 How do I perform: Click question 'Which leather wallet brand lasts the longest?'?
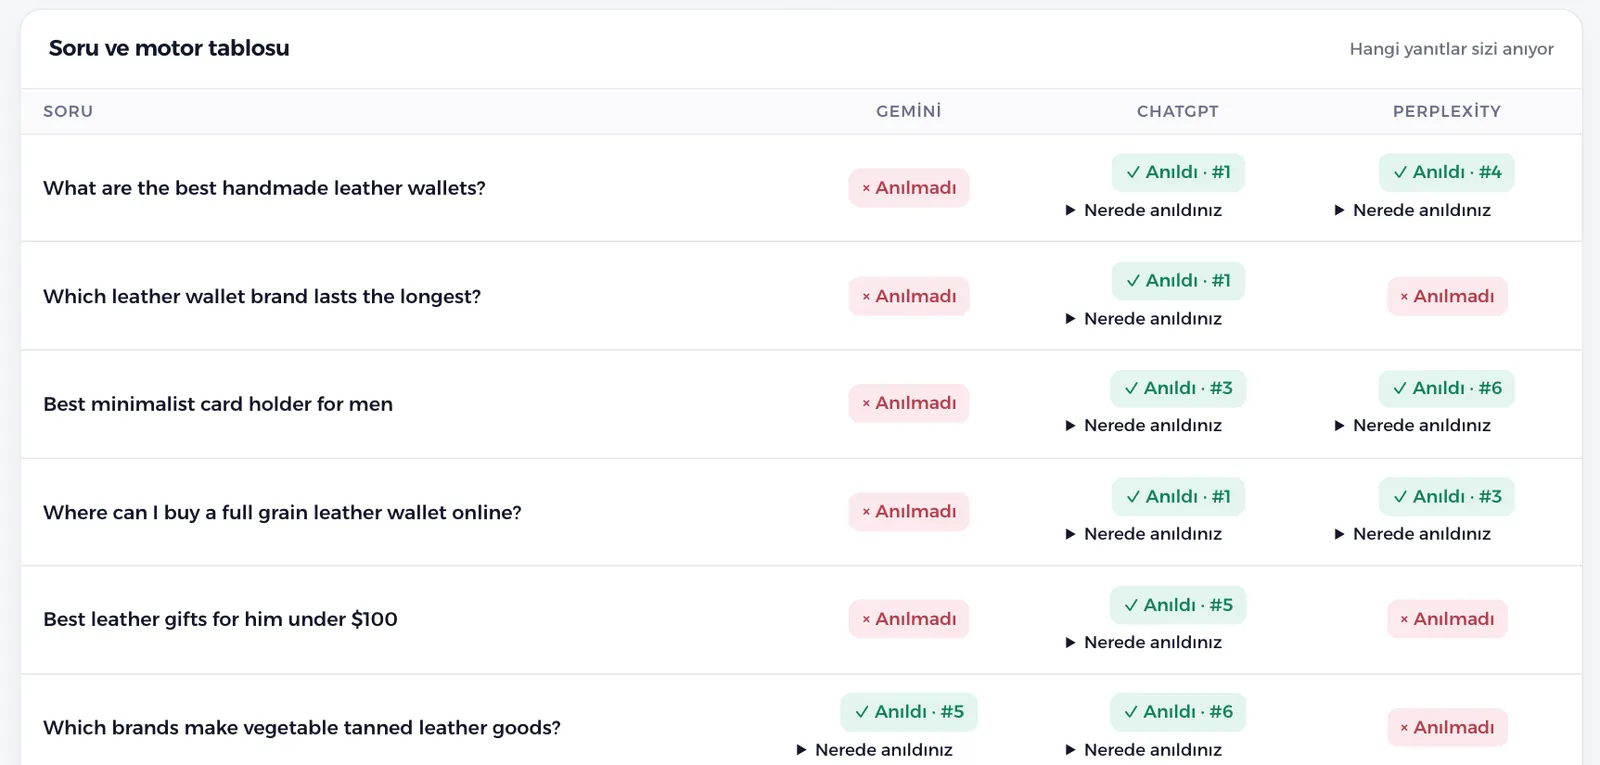click(262, 296)
